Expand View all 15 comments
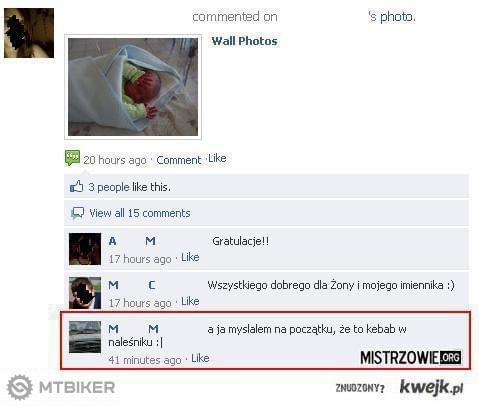 [140, 213]
